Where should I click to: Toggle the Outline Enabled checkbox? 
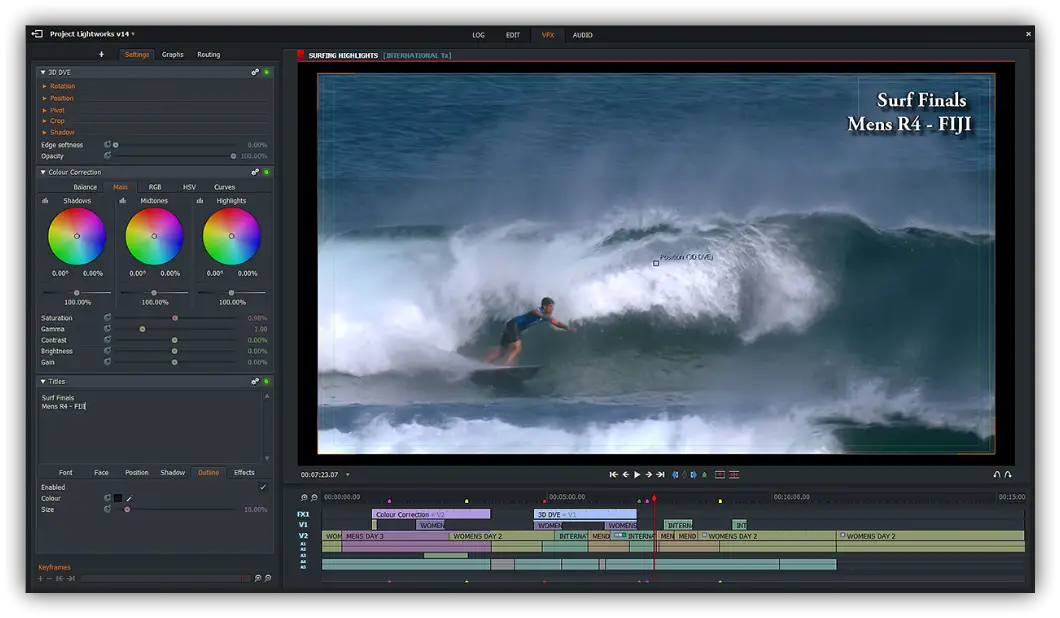(263, 487)
